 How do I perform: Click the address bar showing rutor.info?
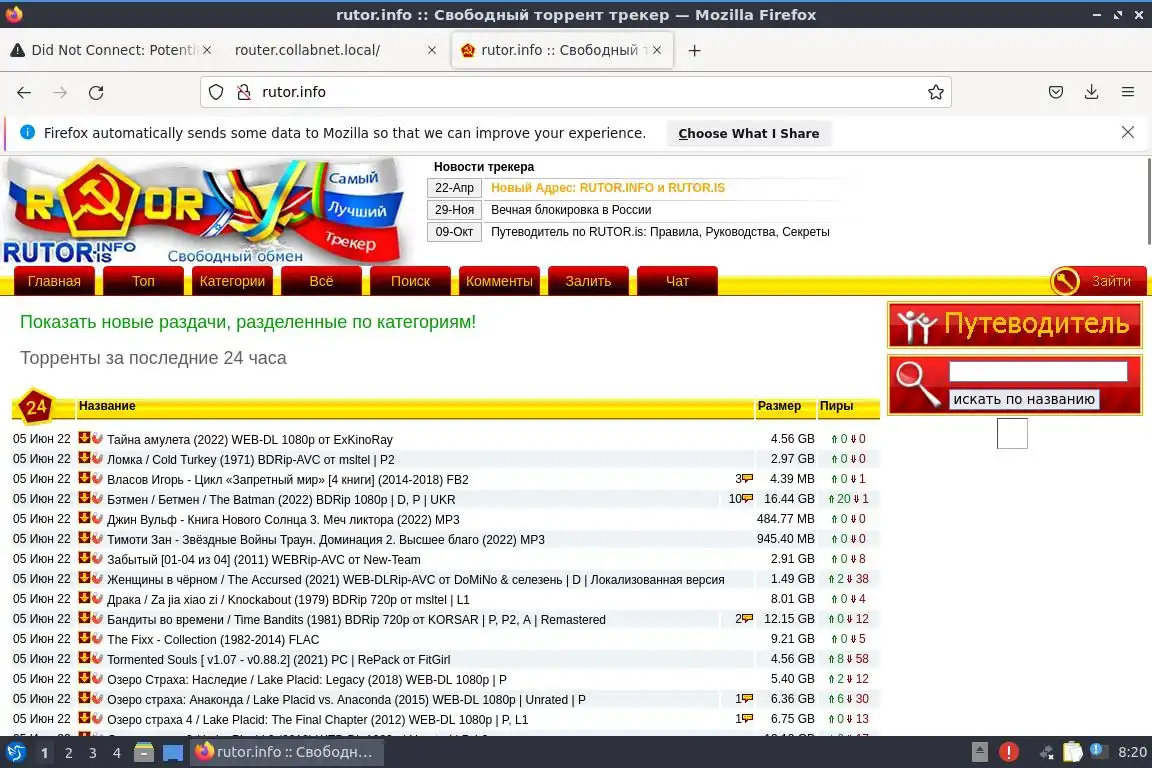click(575, 92)
